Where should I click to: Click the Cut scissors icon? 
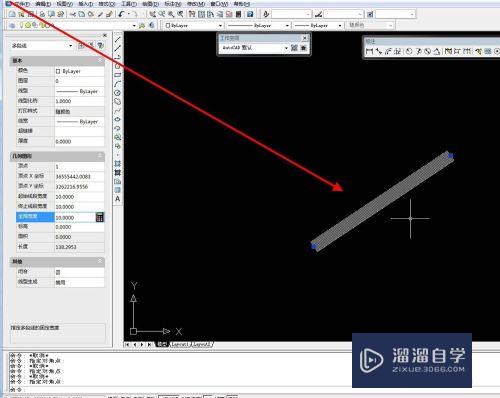(x=73, y=14)
